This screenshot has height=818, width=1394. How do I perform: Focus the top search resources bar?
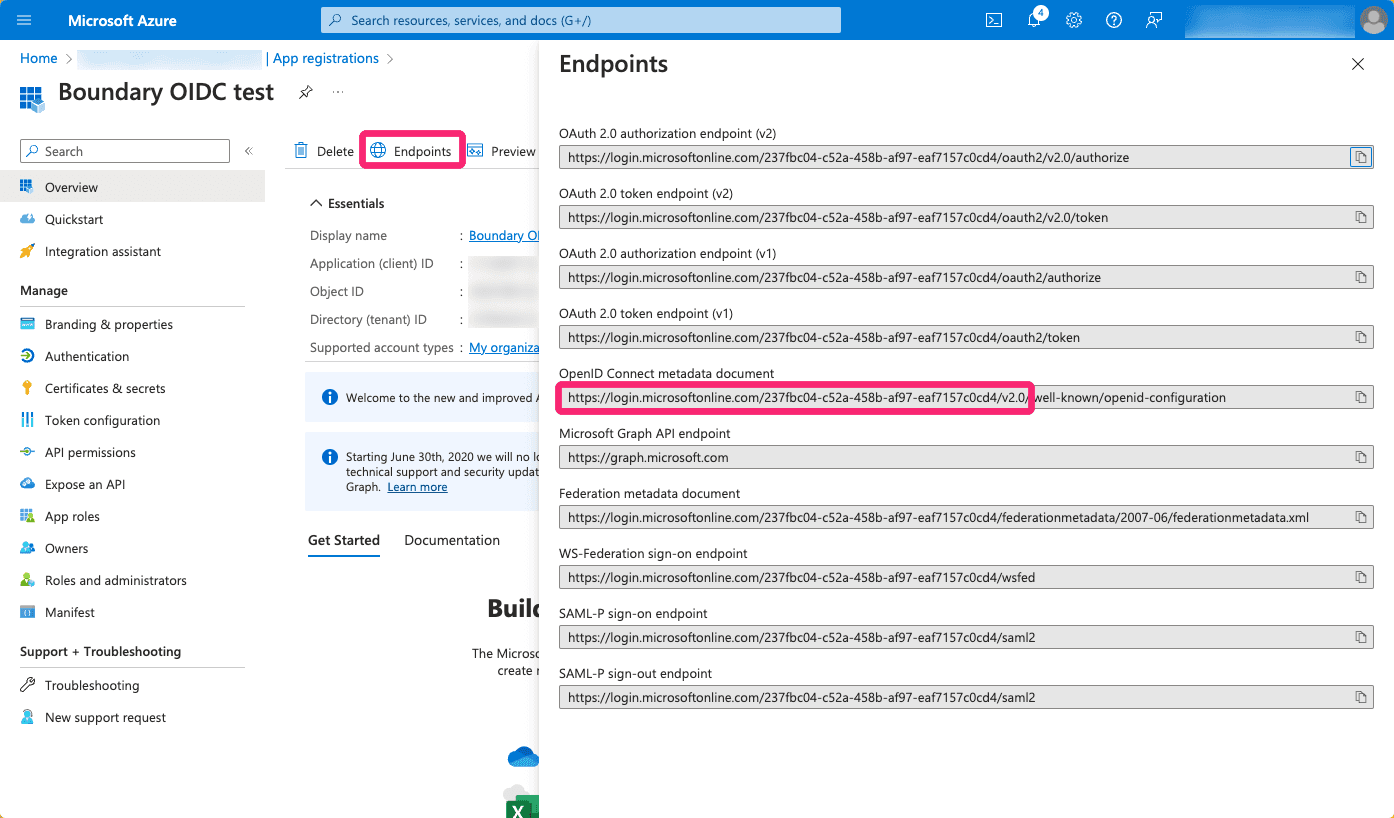coord(581,20)
